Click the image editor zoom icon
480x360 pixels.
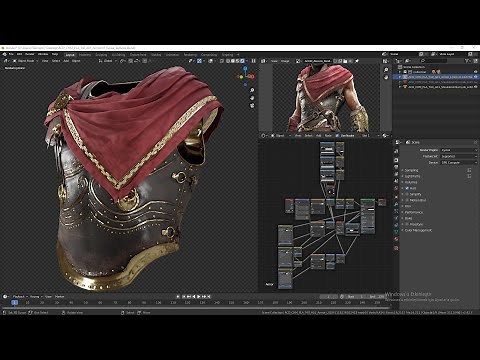[x=386, y=70]
